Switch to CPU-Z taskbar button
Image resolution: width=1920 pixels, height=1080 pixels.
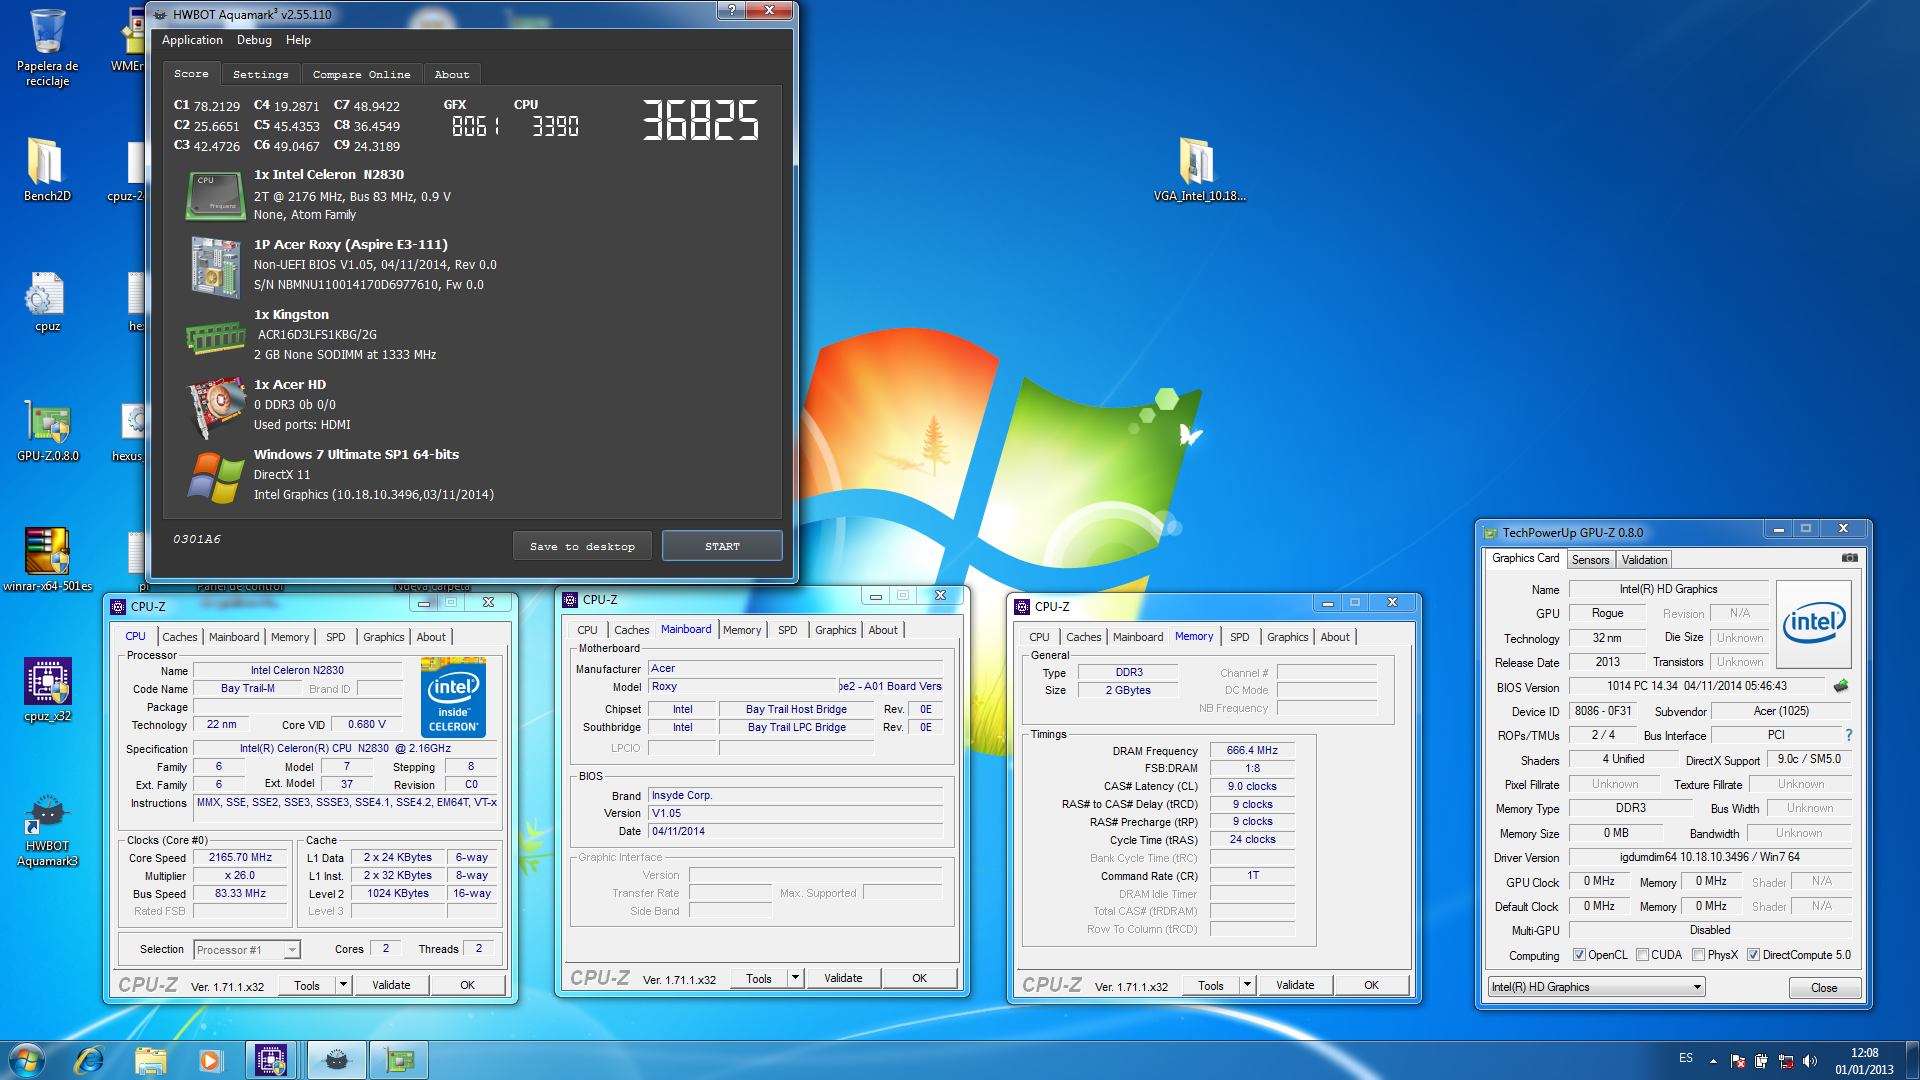(271, 1060)
